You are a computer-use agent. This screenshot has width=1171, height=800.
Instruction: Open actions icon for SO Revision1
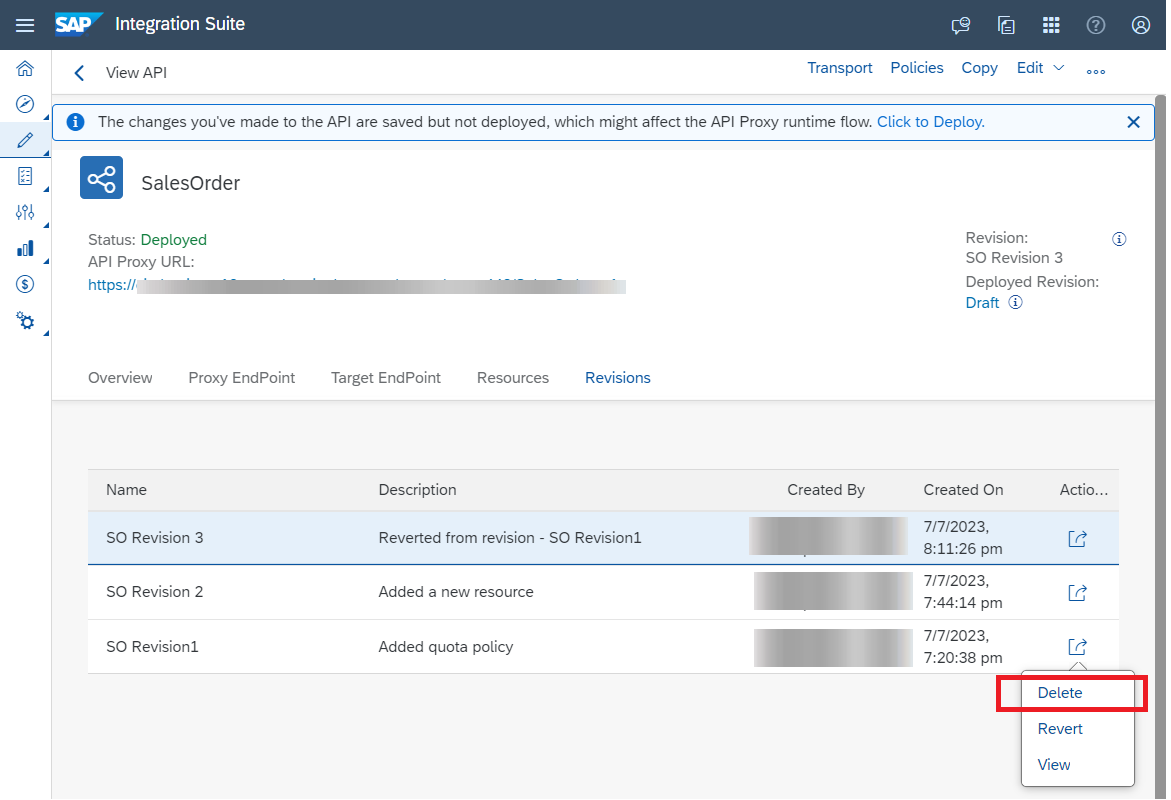coord(1077,647)
